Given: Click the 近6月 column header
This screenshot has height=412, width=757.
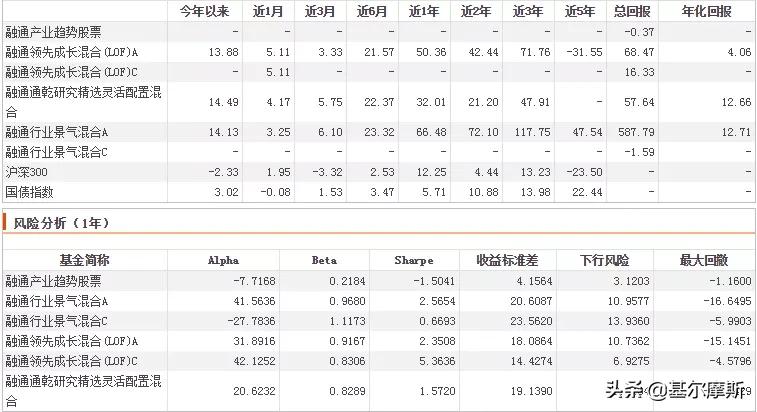Looking at the screenshot, I should 372,11.
